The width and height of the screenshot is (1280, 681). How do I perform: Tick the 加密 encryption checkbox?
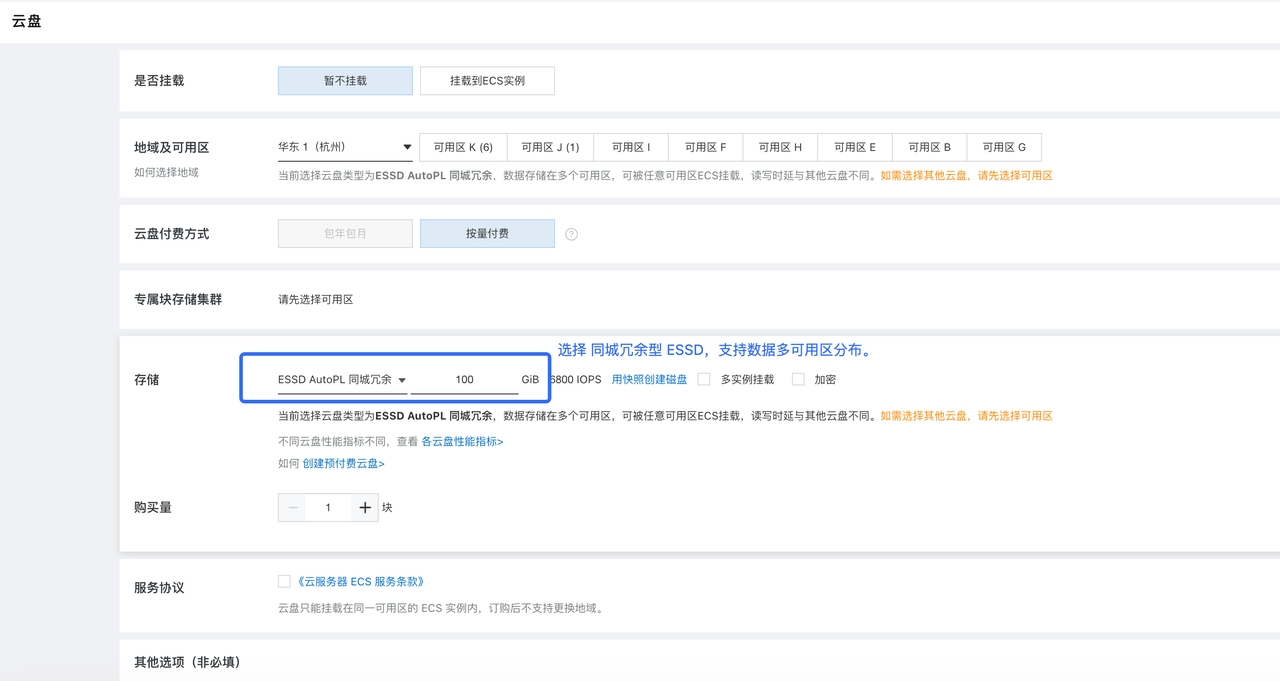798,380
